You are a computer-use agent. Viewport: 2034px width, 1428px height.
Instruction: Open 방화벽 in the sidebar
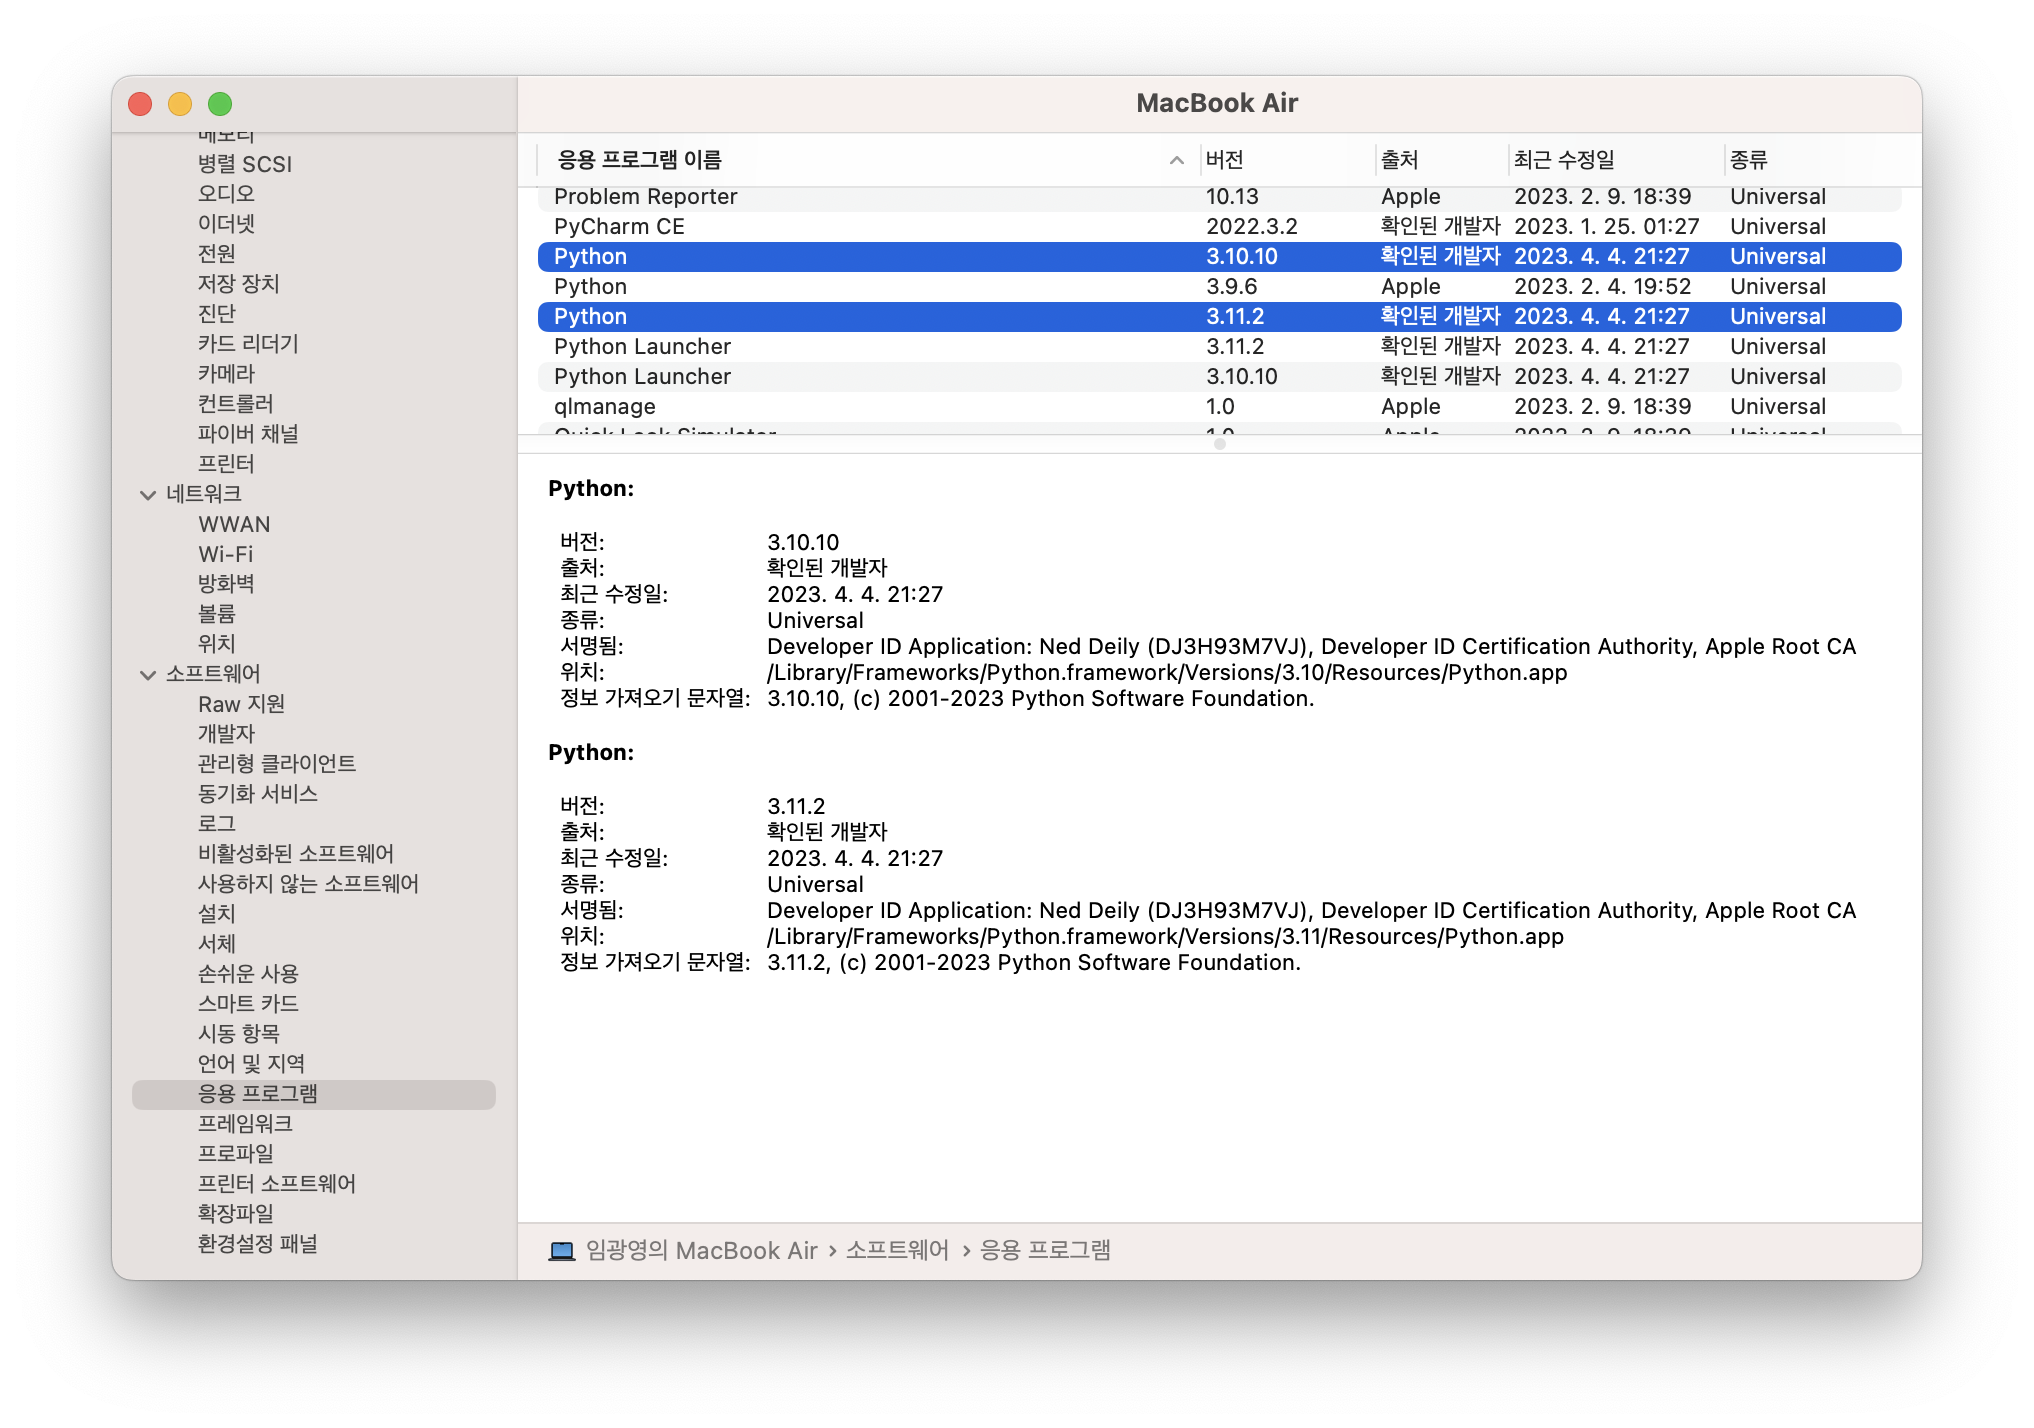pyautogui.click(x=226, y=584)
